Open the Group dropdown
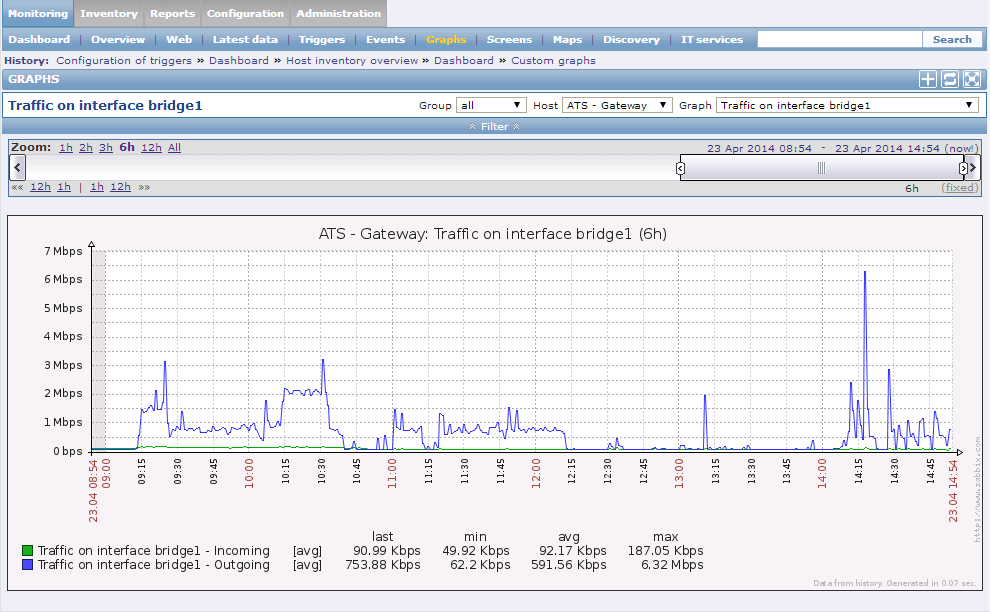The width and height of the screenshot is (990, 612). tap(491, 105)
